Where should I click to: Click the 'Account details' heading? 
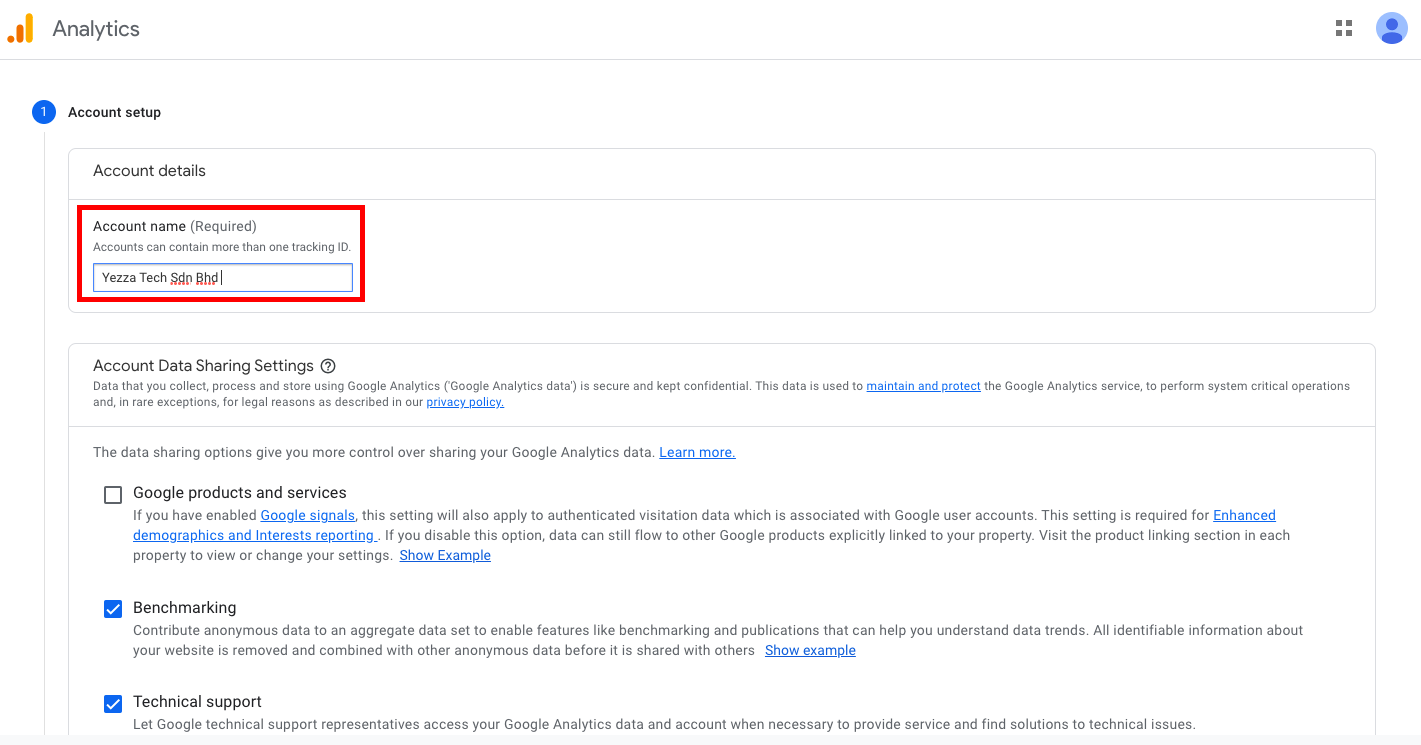click(149, 171)
